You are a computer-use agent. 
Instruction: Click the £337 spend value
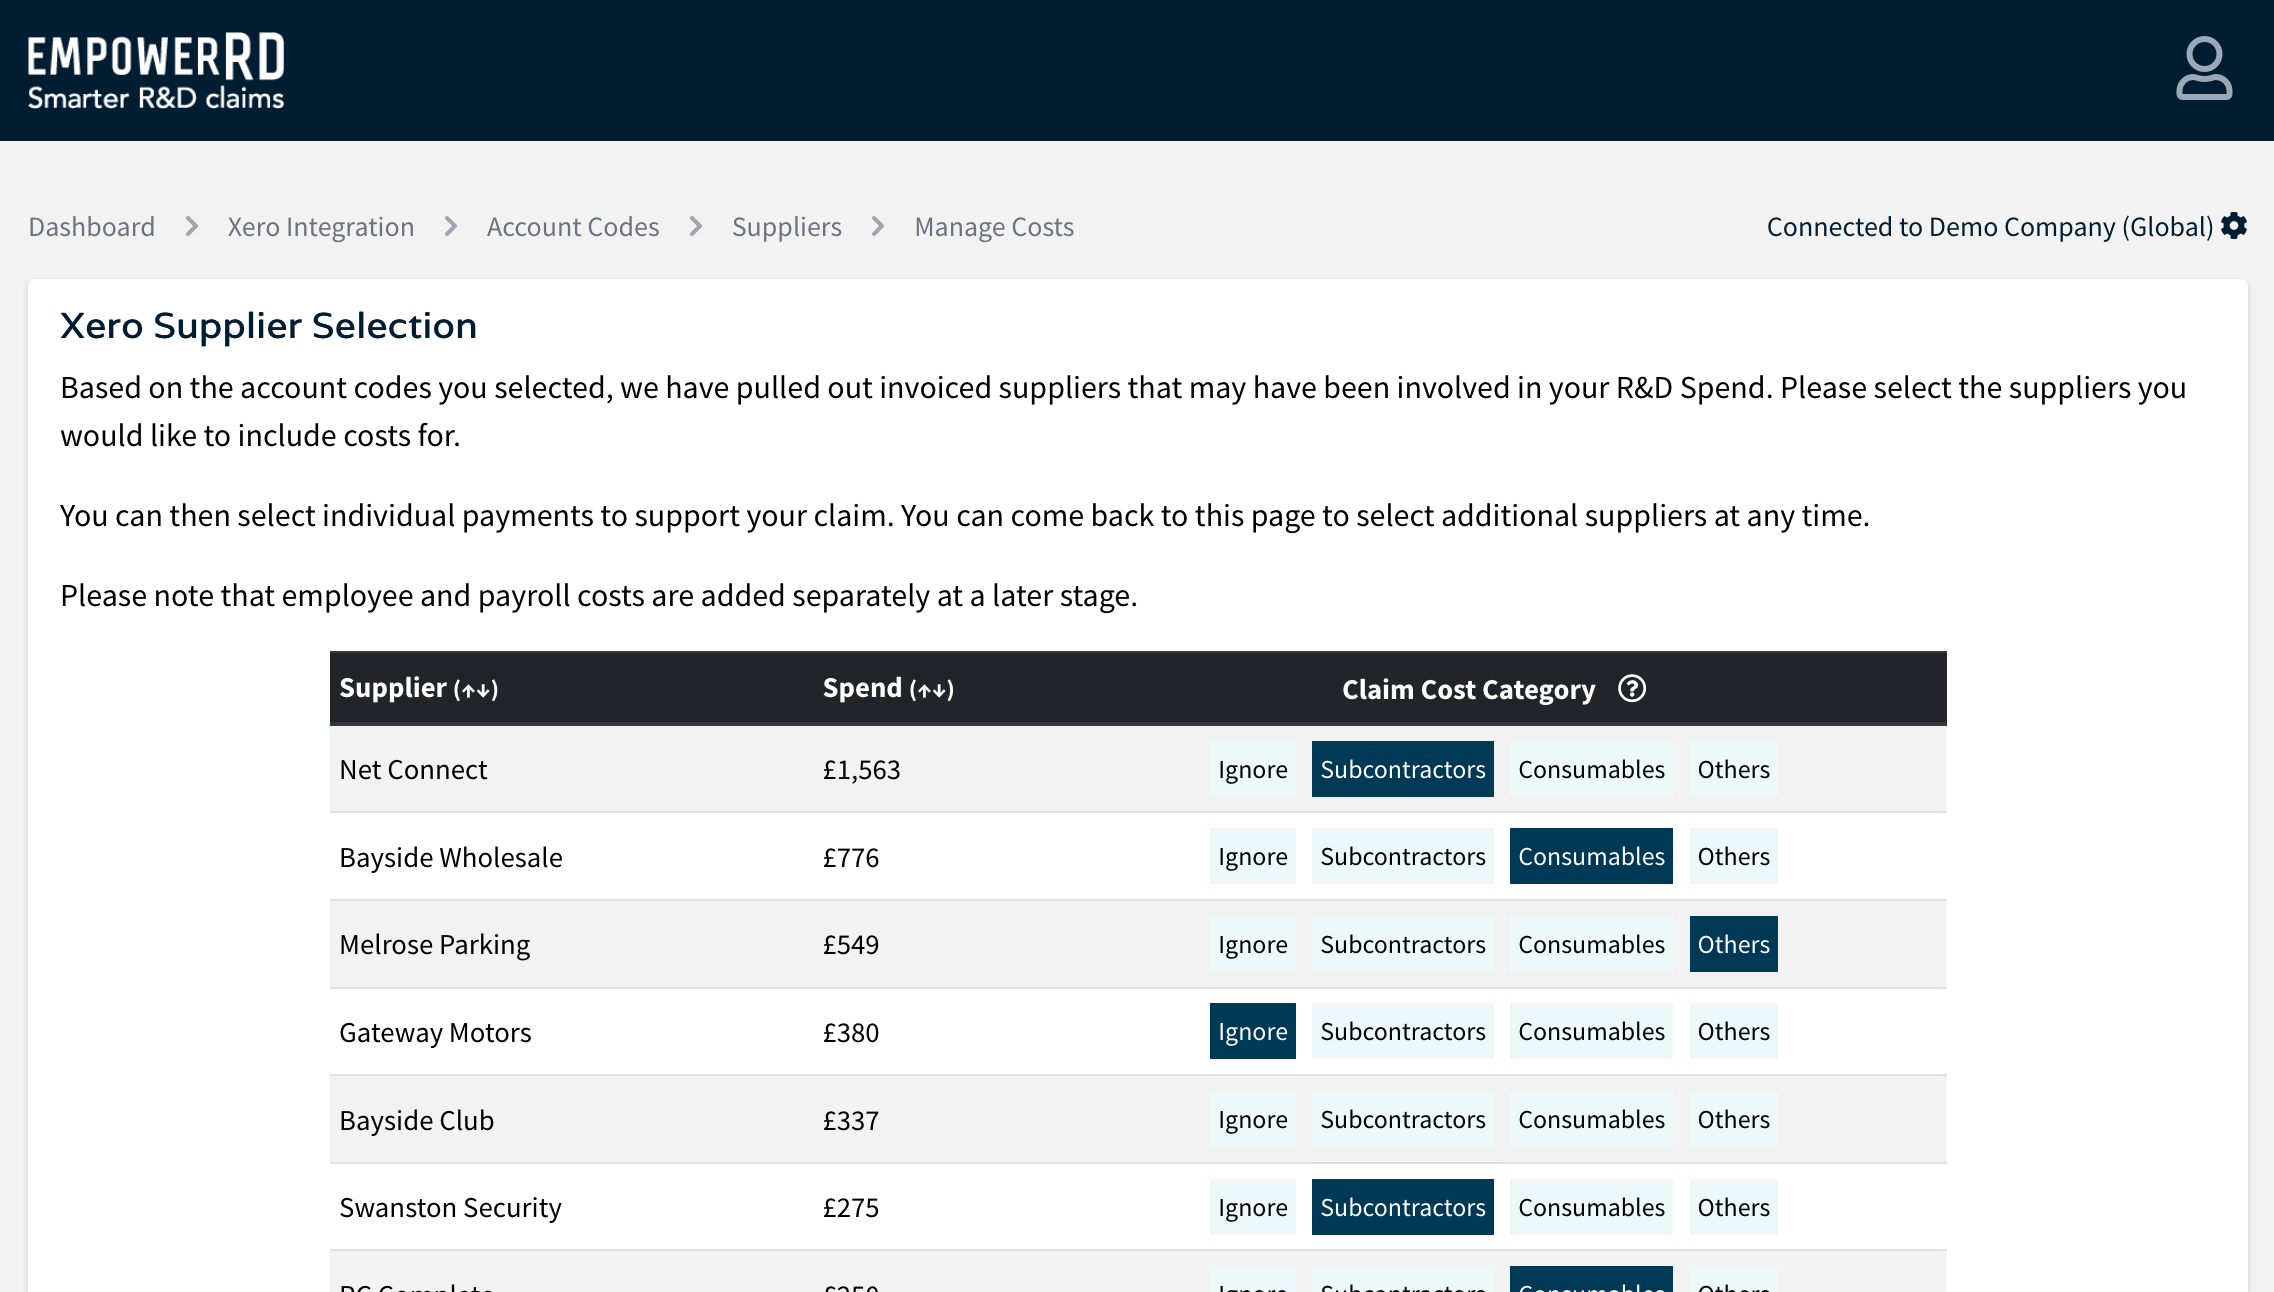coord(850,1120)
